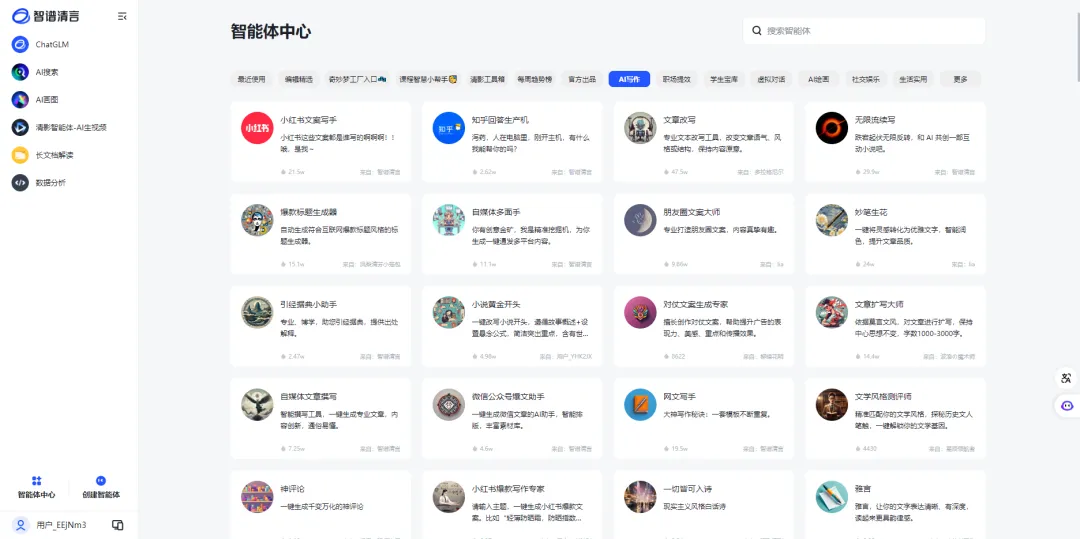Select the 课程智慧小帮手 tab
This screenshot has width=1080, height=539.
428,79
